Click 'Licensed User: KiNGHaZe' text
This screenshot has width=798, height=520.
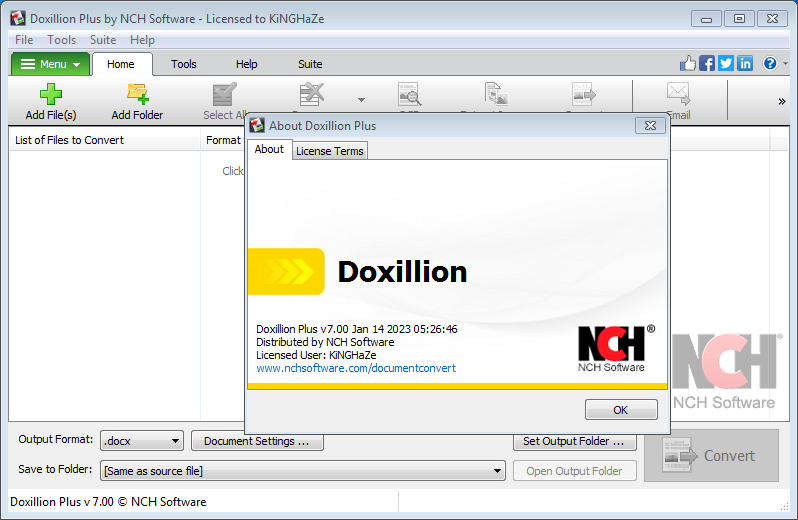tap(316, 355)
